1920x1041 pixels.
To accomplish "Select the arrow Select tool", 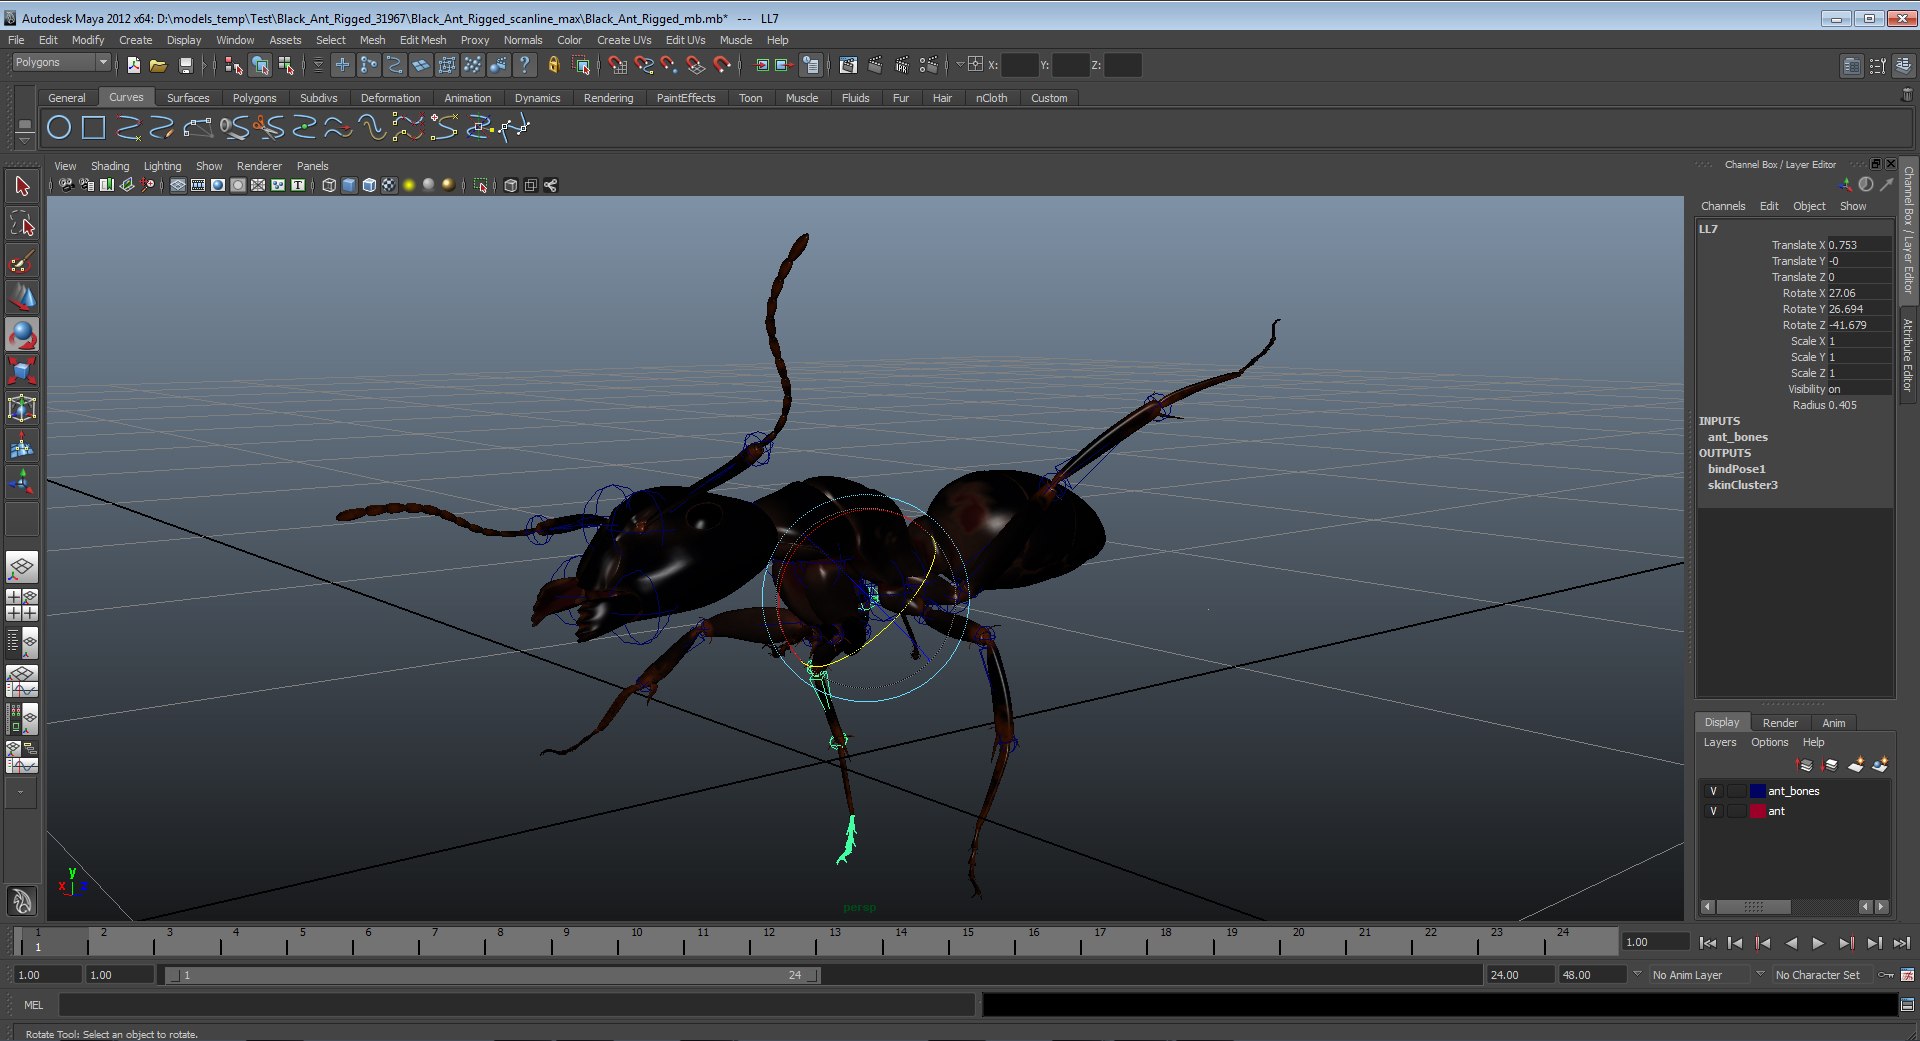I will point(22,186).
